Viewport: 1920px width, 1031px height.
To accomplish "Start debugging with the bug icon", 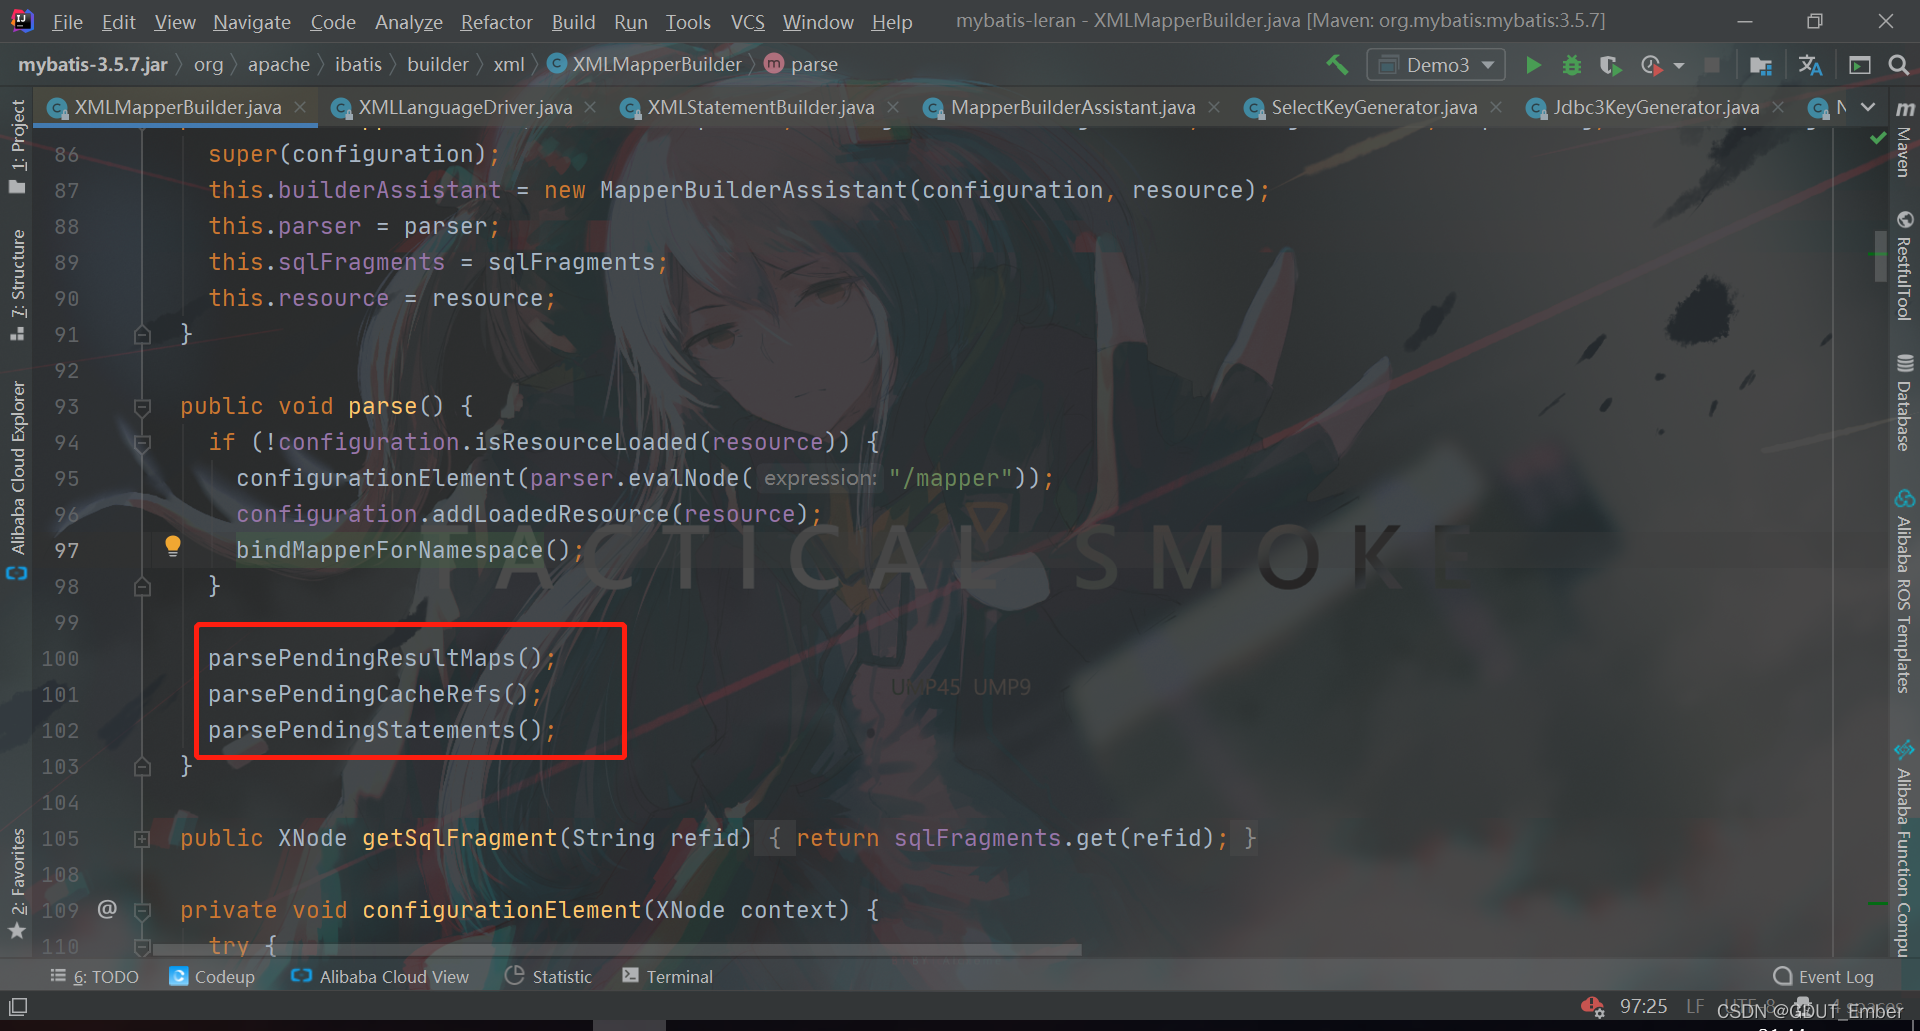I will tap(1572, 65).
